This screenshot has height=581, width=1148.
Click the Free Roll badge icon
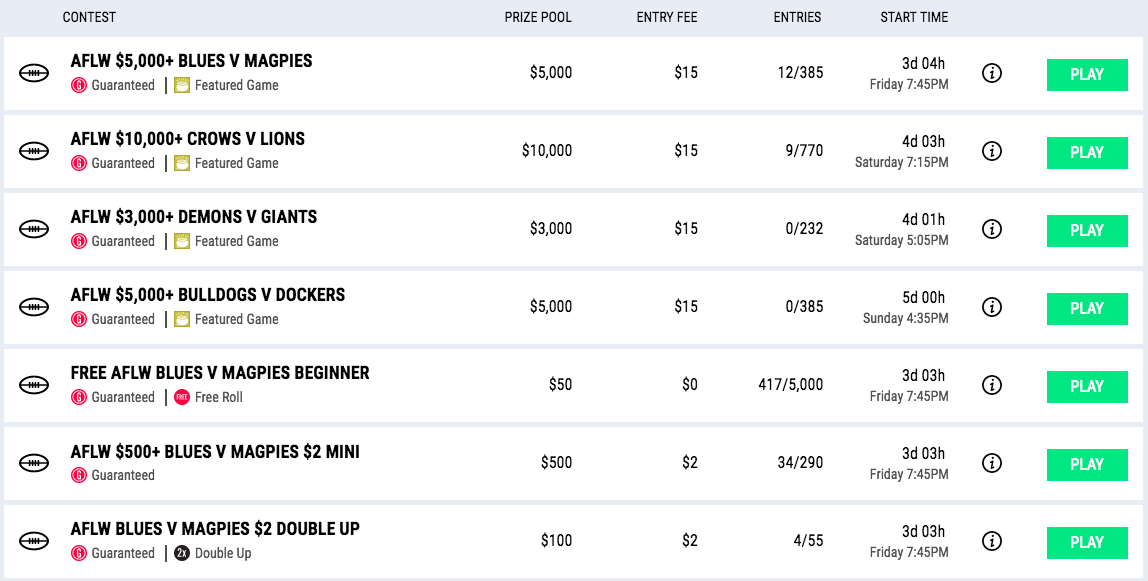click(182, 397)
